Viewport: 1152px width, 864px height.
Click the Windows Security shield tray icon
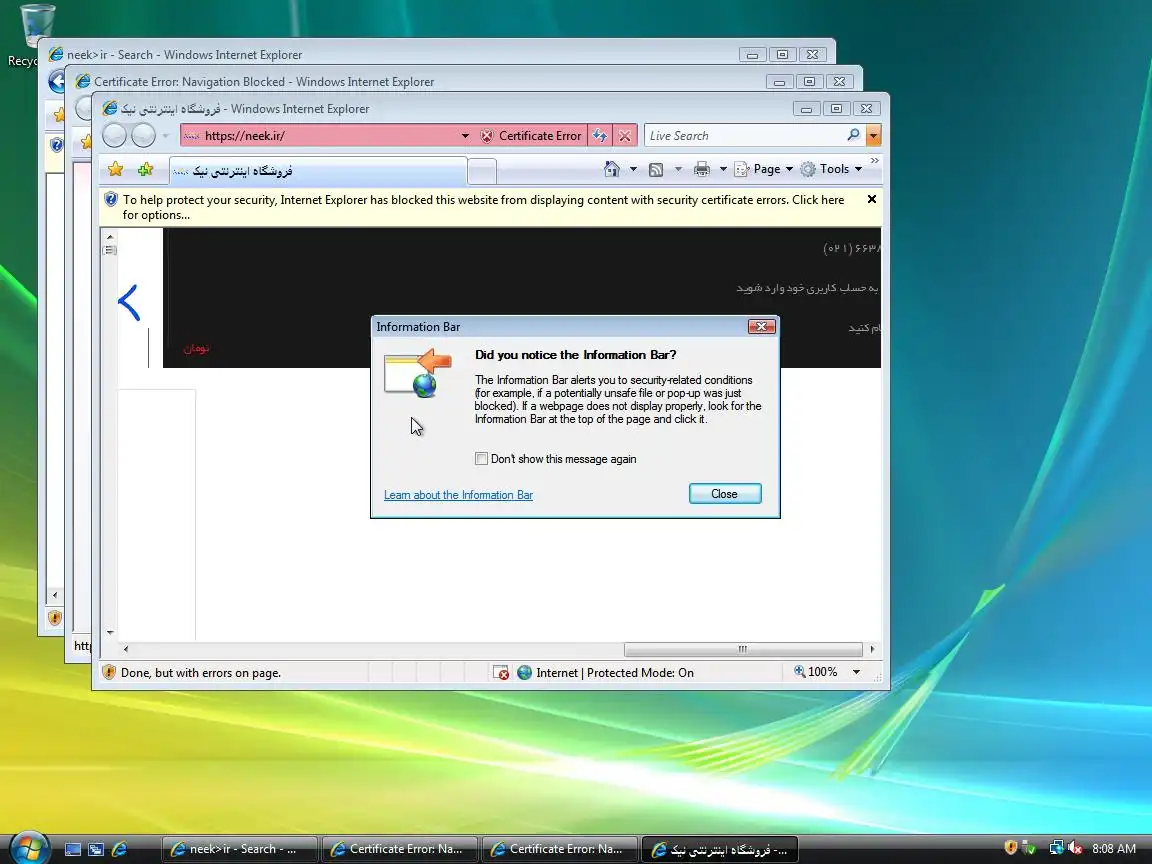(1011, 848)
